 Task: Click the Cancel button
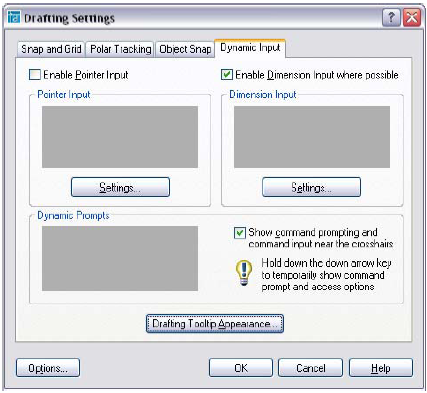[310, 368]
